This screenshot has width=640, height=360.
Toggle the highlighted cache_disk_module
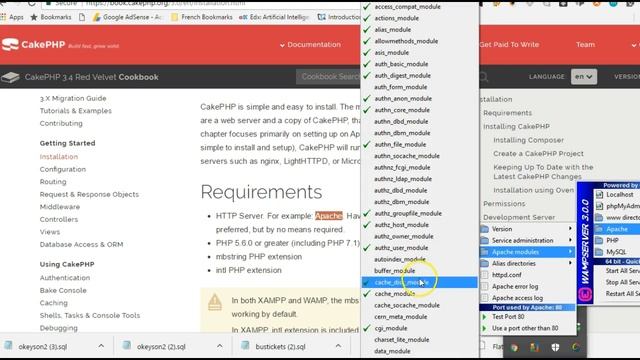[419, 282]
